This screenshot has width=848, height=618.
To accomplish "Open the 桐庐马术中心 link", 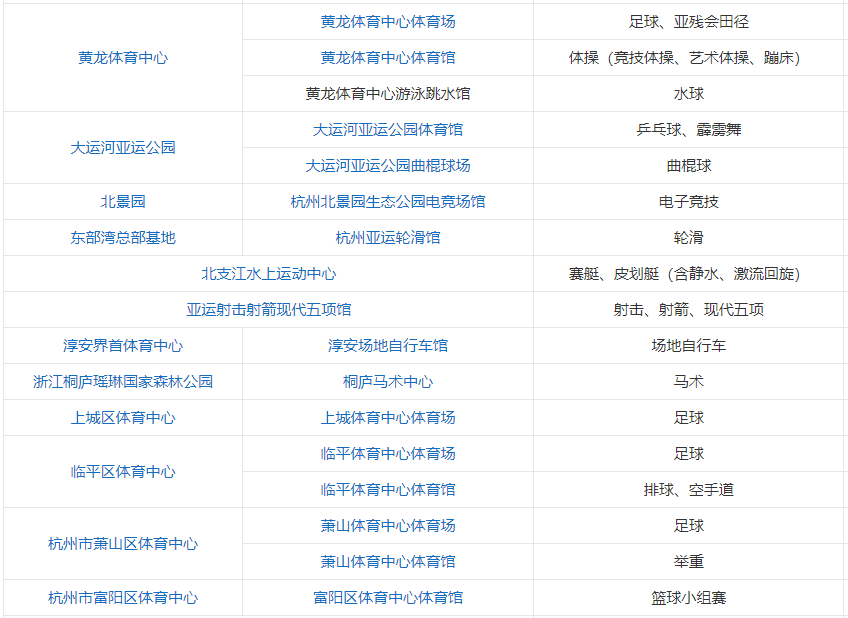I will [x=388, y=382].
